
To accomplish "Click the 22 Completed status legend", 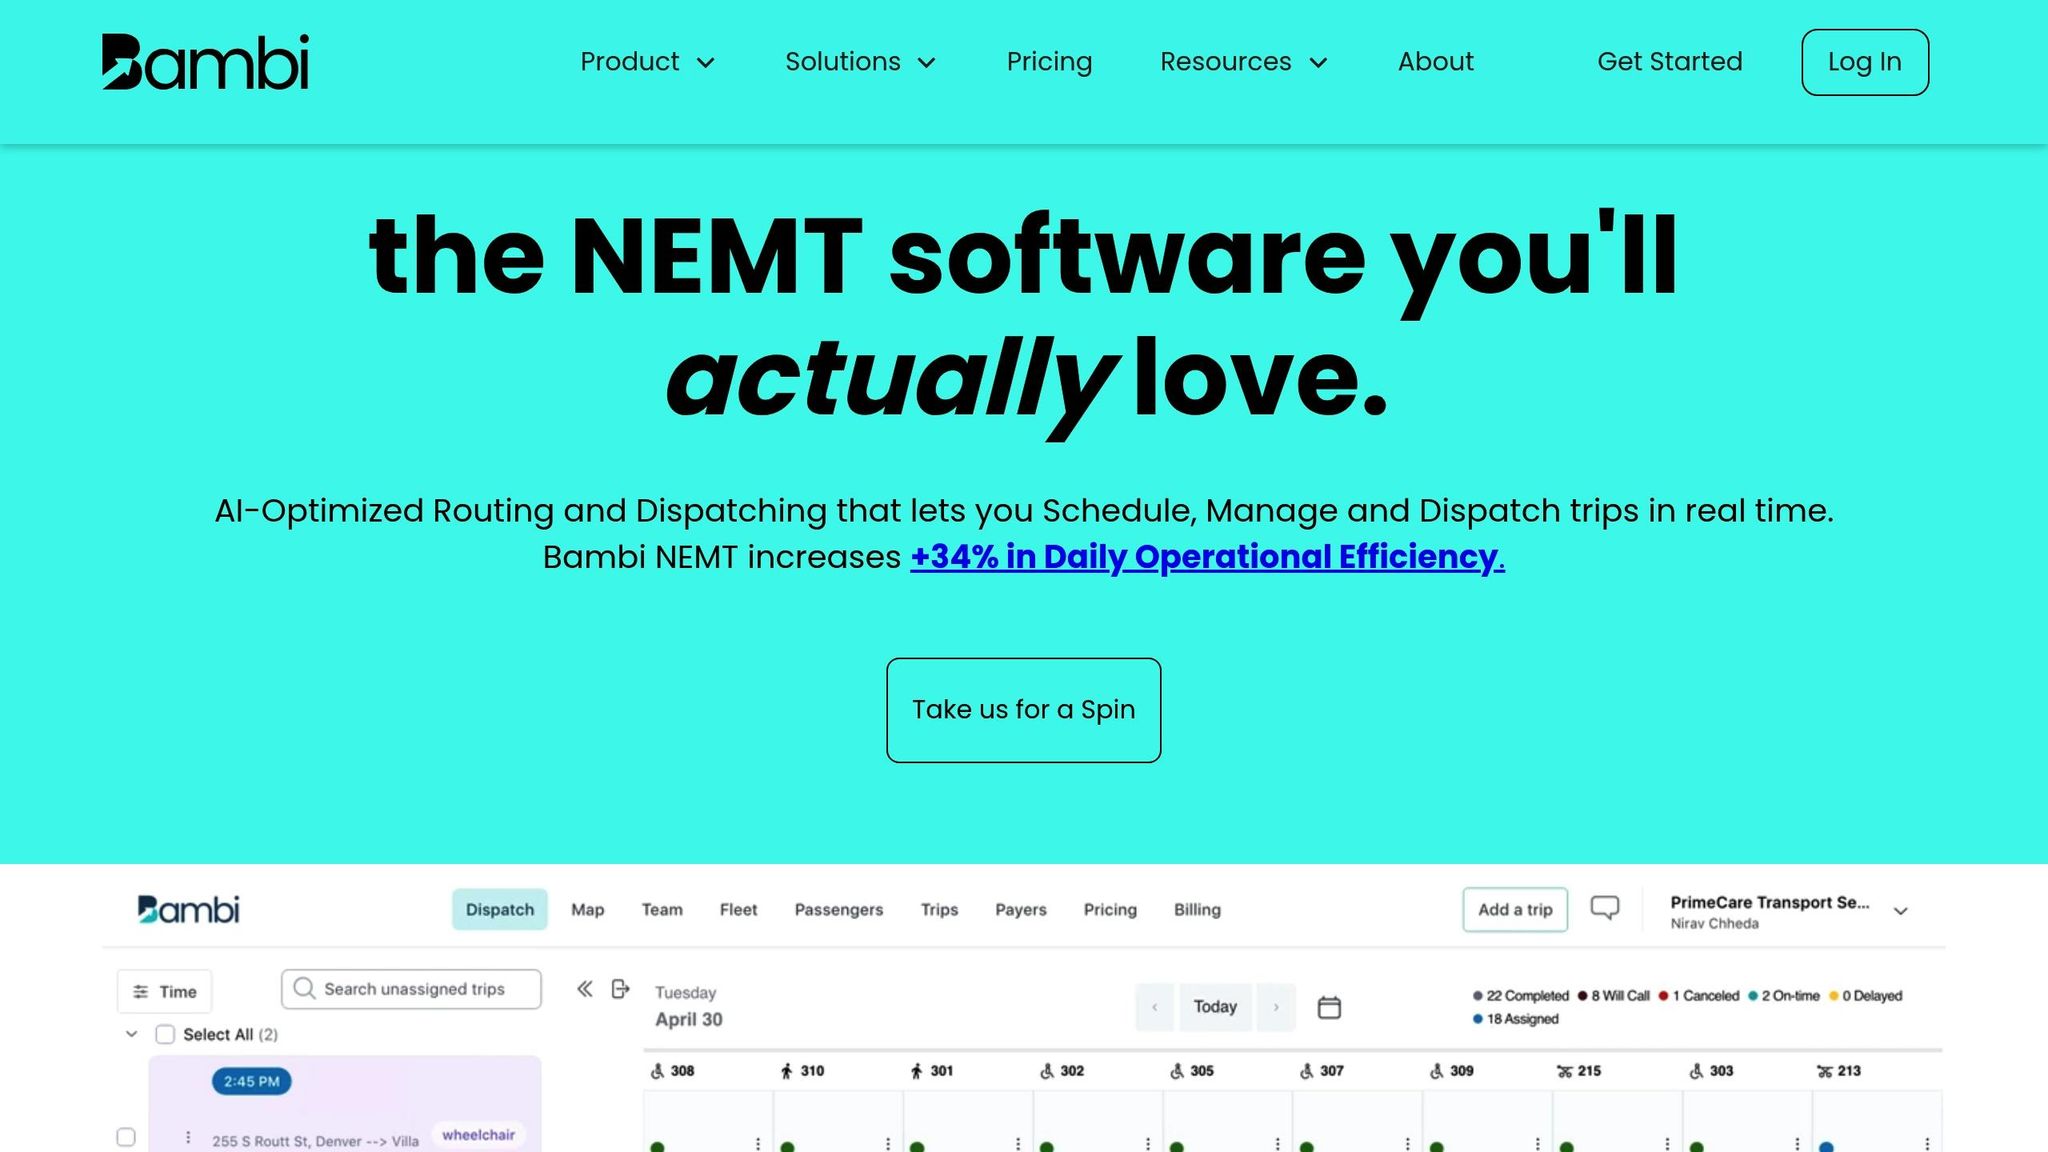I will [x=1521, y=996].
